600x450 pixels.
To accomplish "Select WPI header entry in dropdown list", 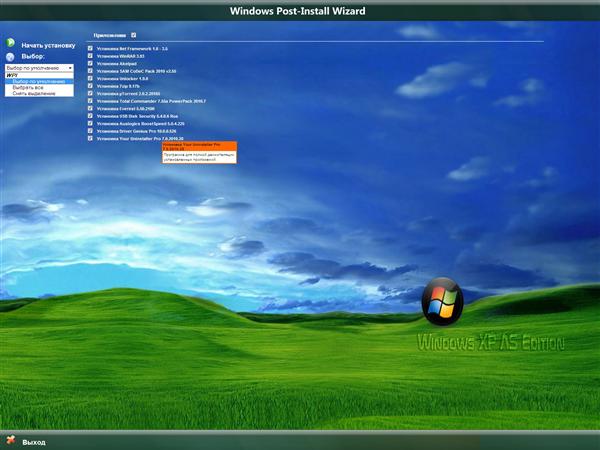I will [39, 75].
